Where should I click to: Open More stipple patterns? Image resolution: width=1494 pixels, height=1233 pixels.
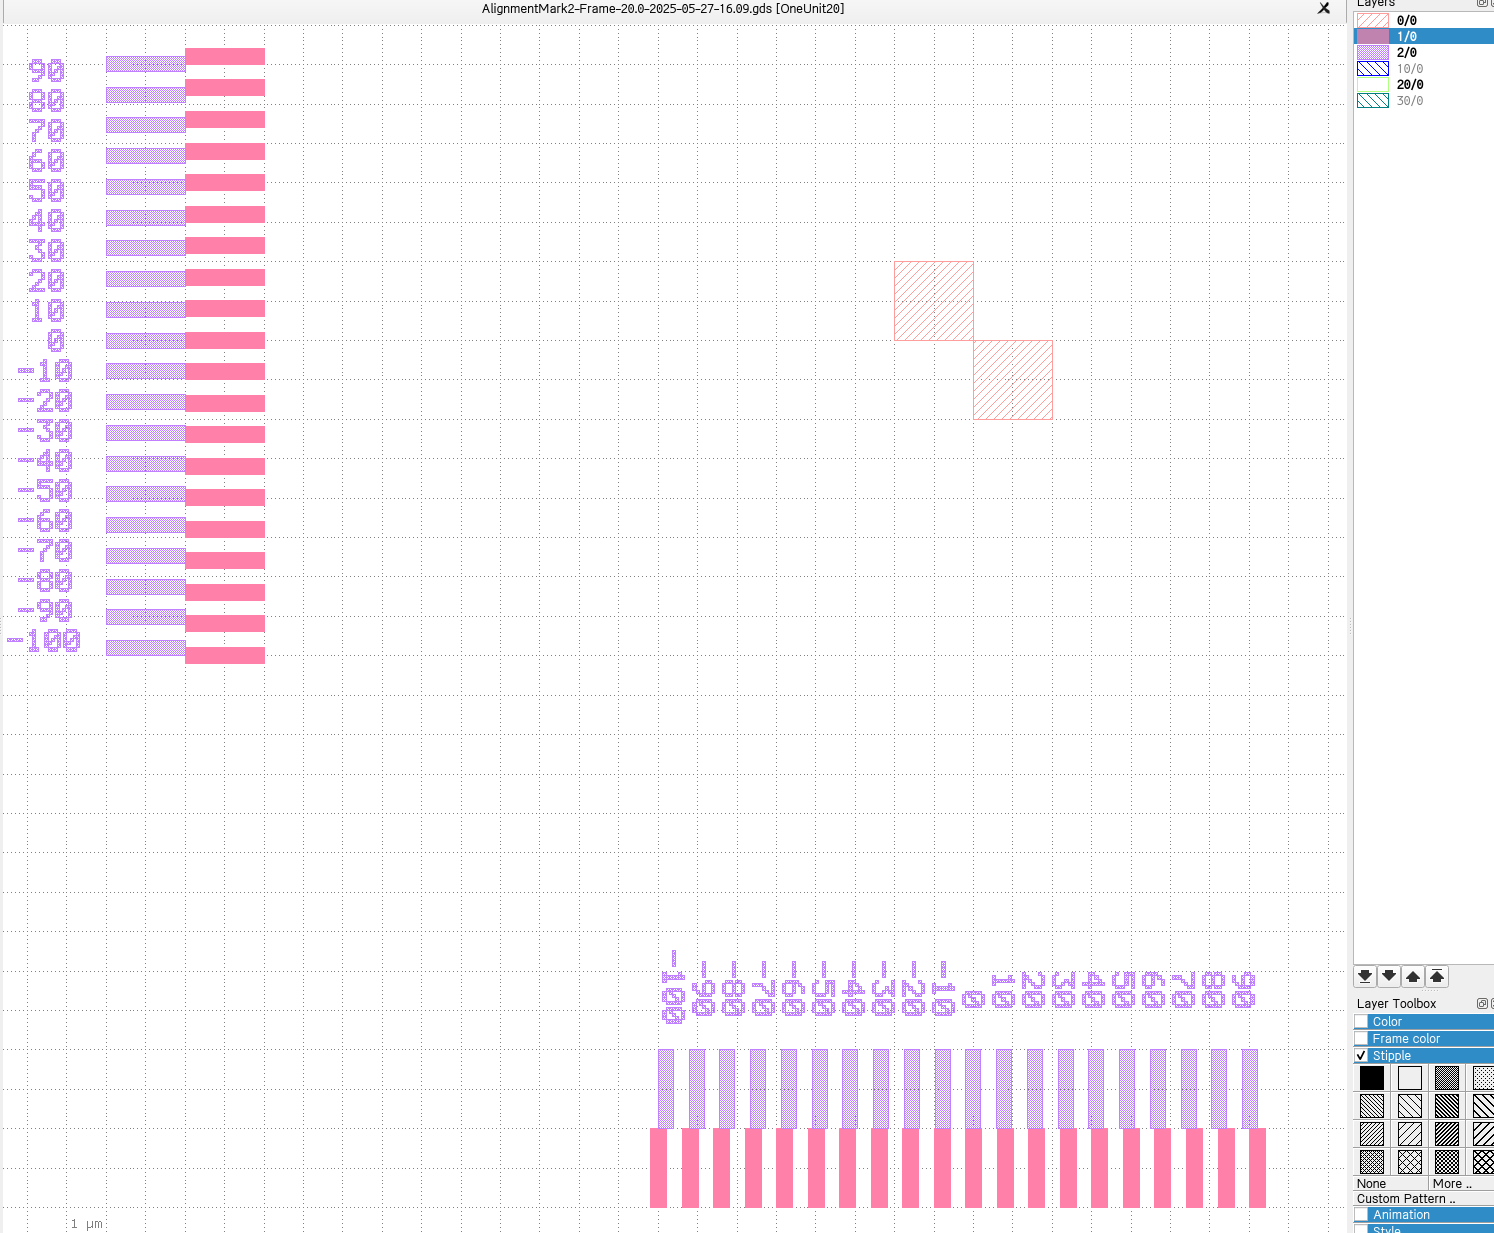(1452, 1184)
